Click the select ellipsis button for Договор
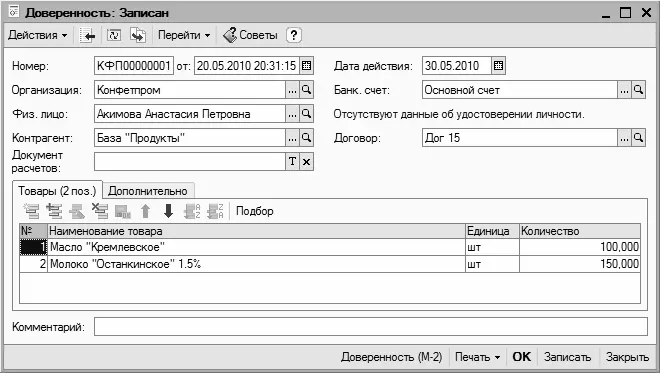This screenshot has width=660, height=373. click(x=624, y=138)
